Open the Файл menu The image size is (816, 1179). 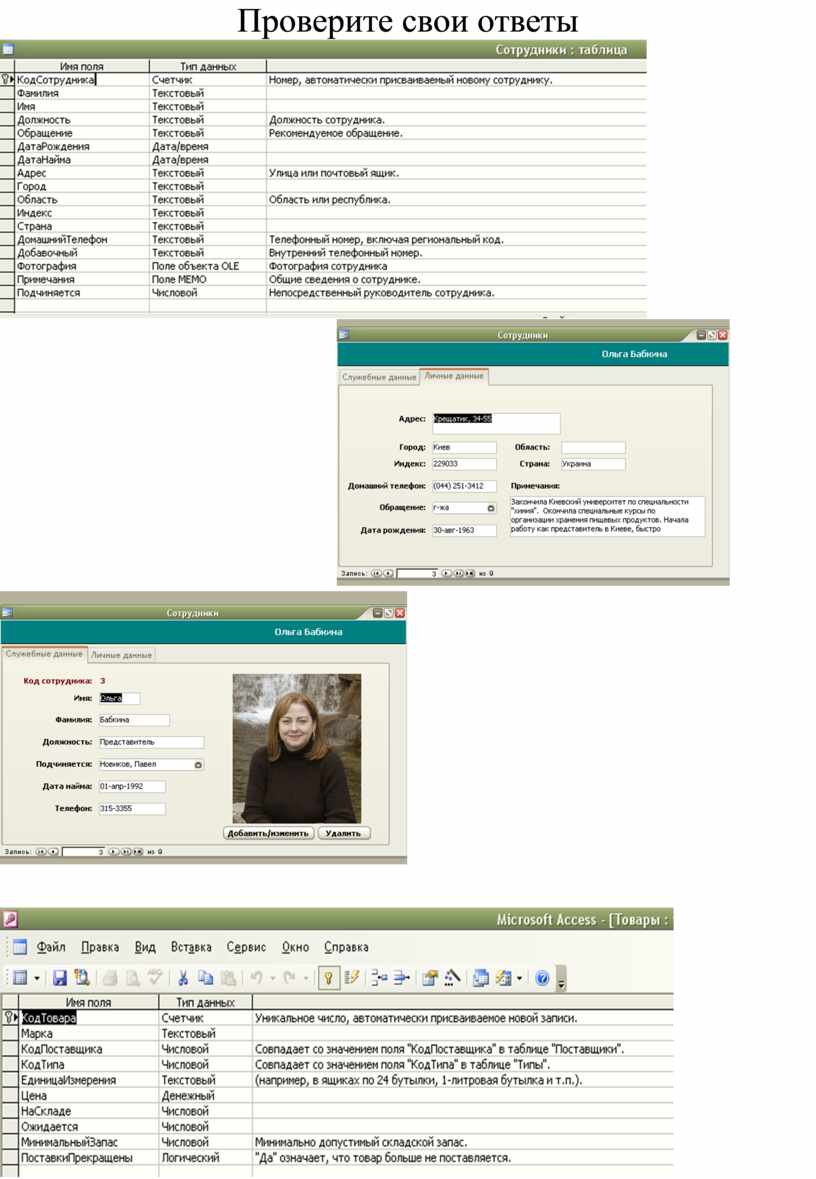coord(51,947)
